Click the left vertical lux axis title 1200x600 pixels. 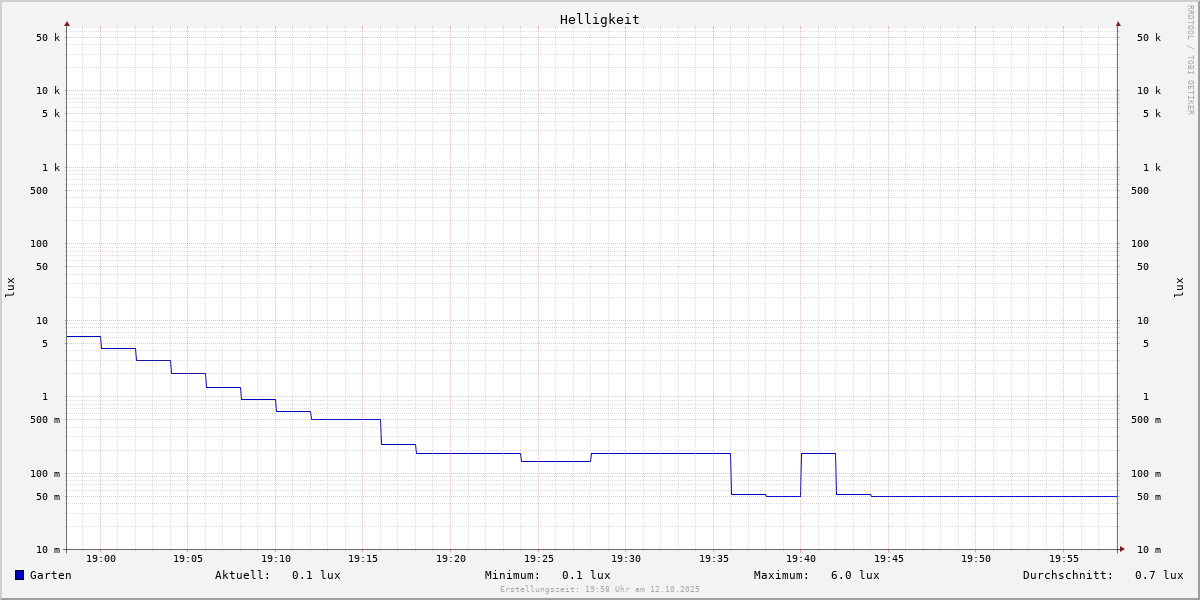[10, 287]
